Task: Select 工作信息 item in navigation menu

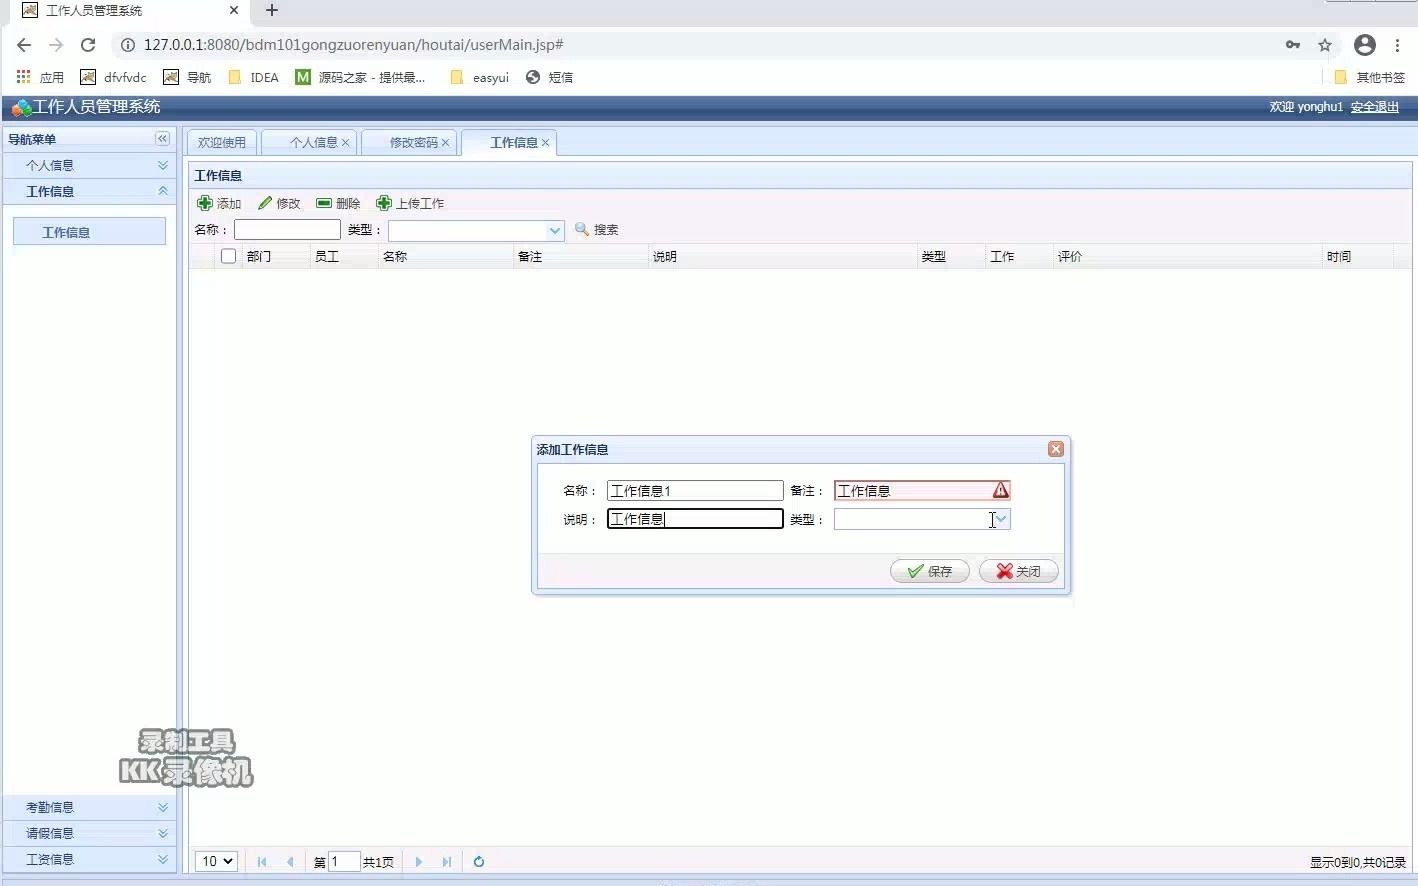Action: pyautogui.click(x=89, y=232)
